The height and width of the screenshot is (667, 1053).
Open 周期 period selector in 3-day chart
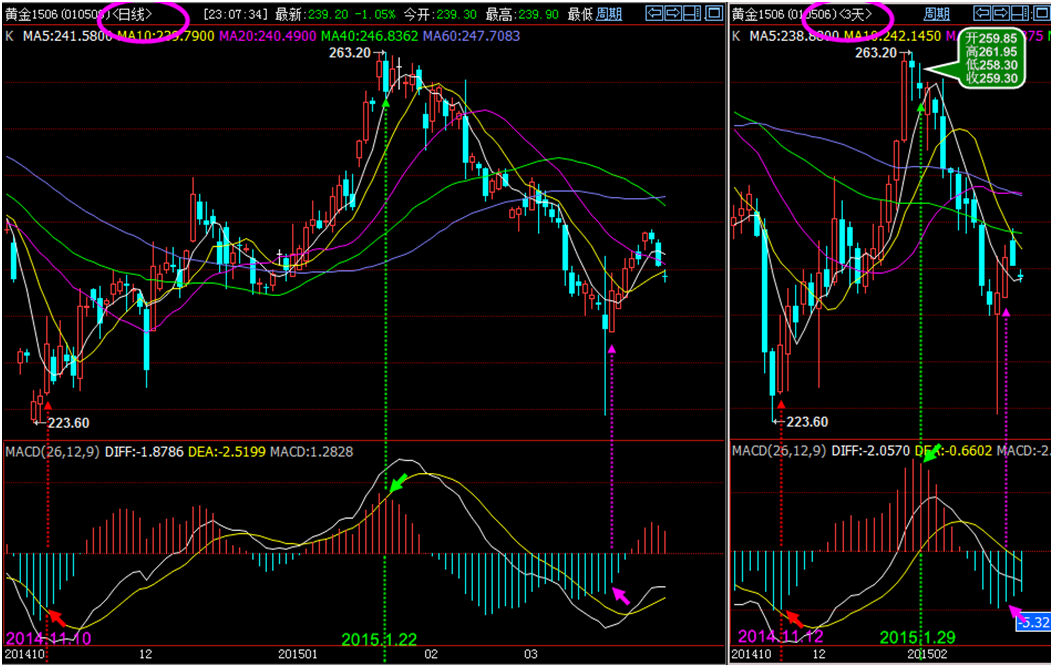pos(937,14)
